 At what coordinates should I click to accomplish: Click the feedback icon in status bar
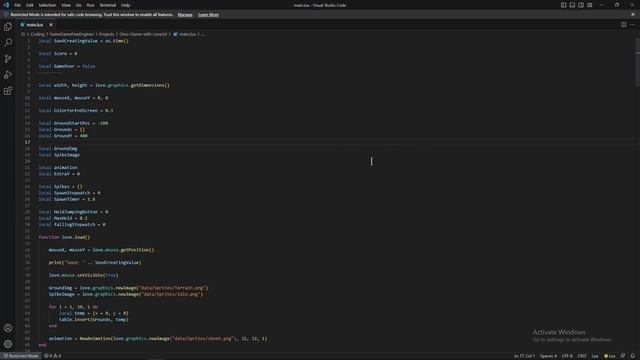point(623,356)
